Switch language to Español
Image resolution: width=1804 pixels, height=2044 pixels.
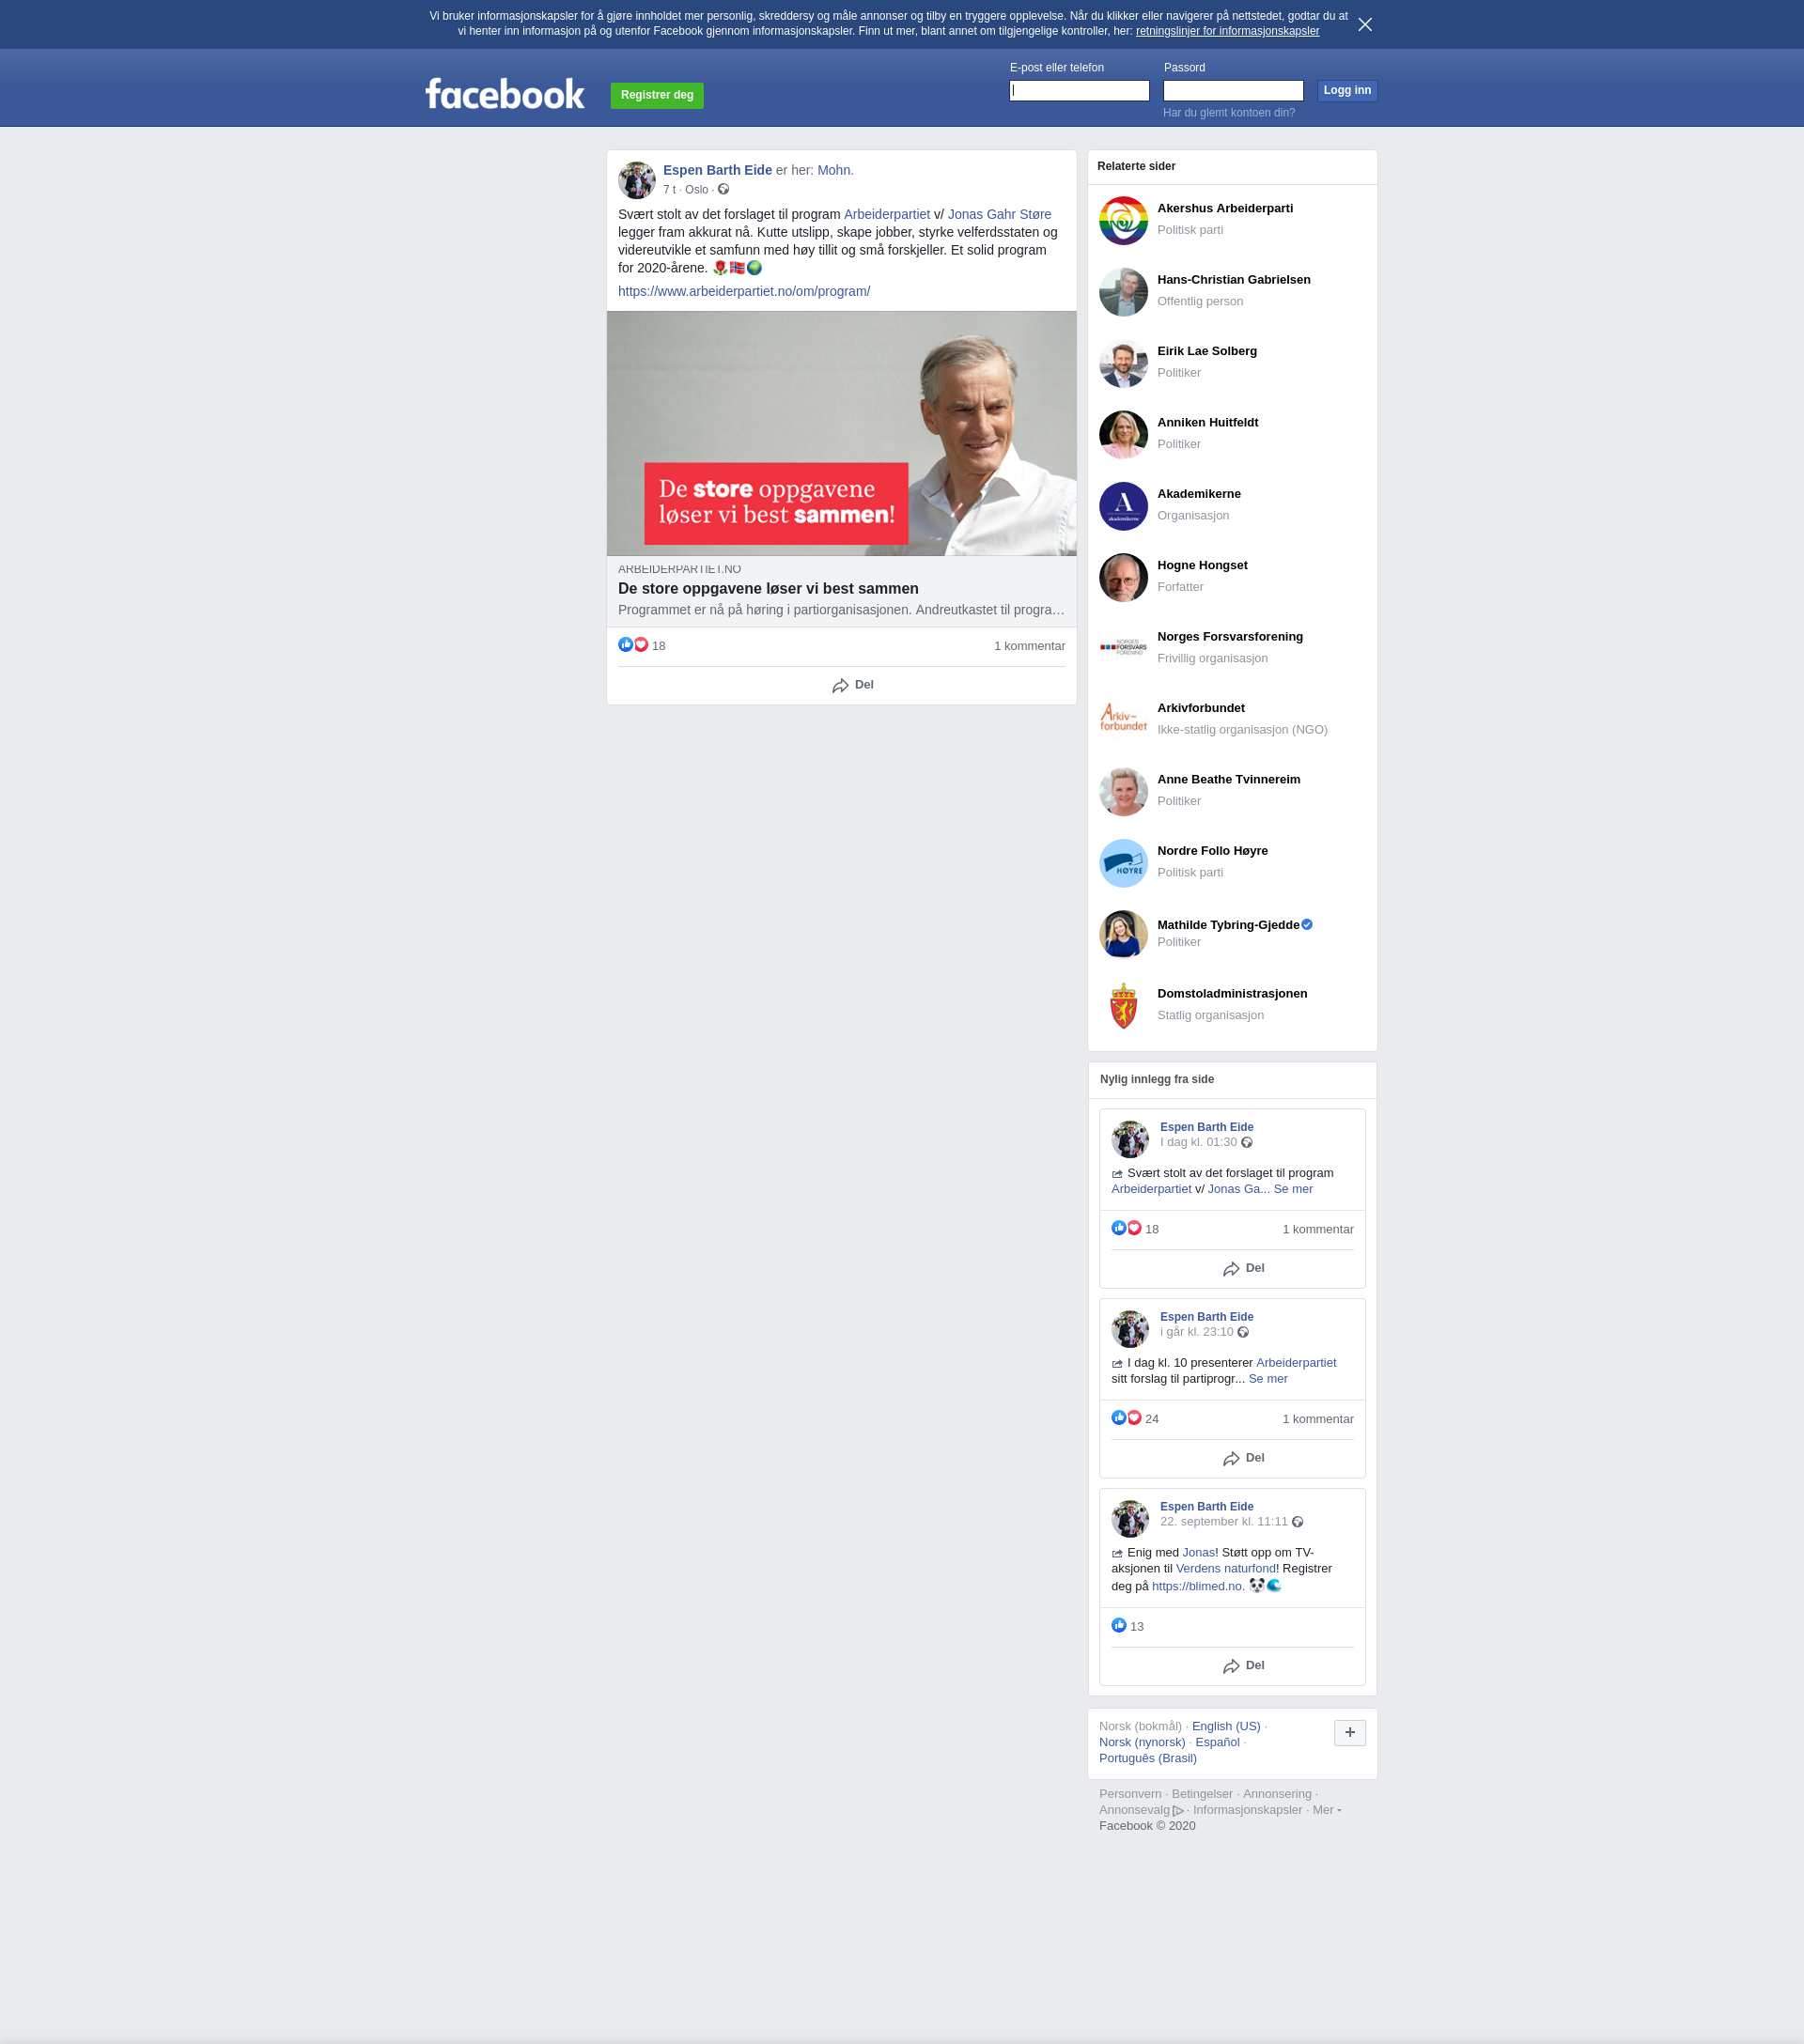click(1217, 1742)
